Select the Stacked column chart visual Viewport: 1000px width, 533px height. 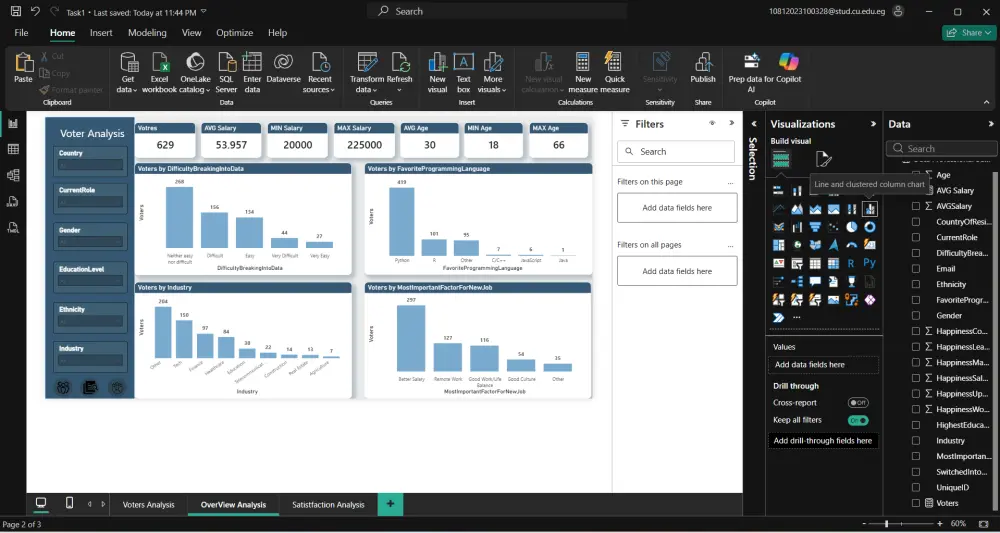[x=797, y=191]
